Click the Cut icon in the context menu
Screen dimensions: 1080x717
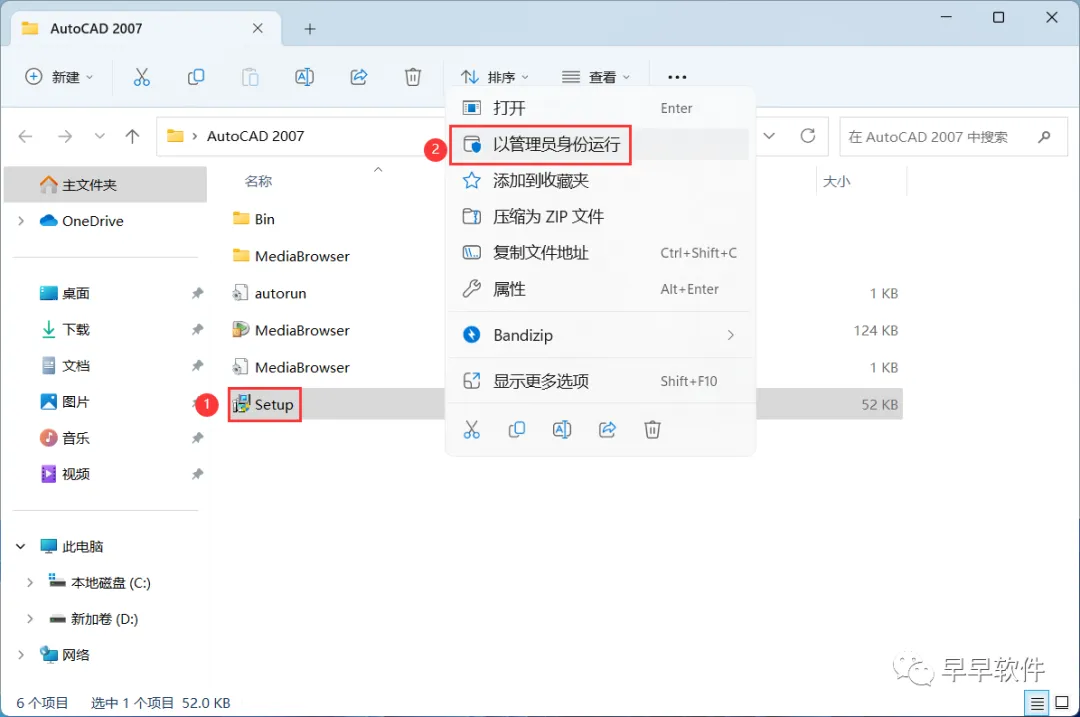pyautogui.click(x=471, y=430)
